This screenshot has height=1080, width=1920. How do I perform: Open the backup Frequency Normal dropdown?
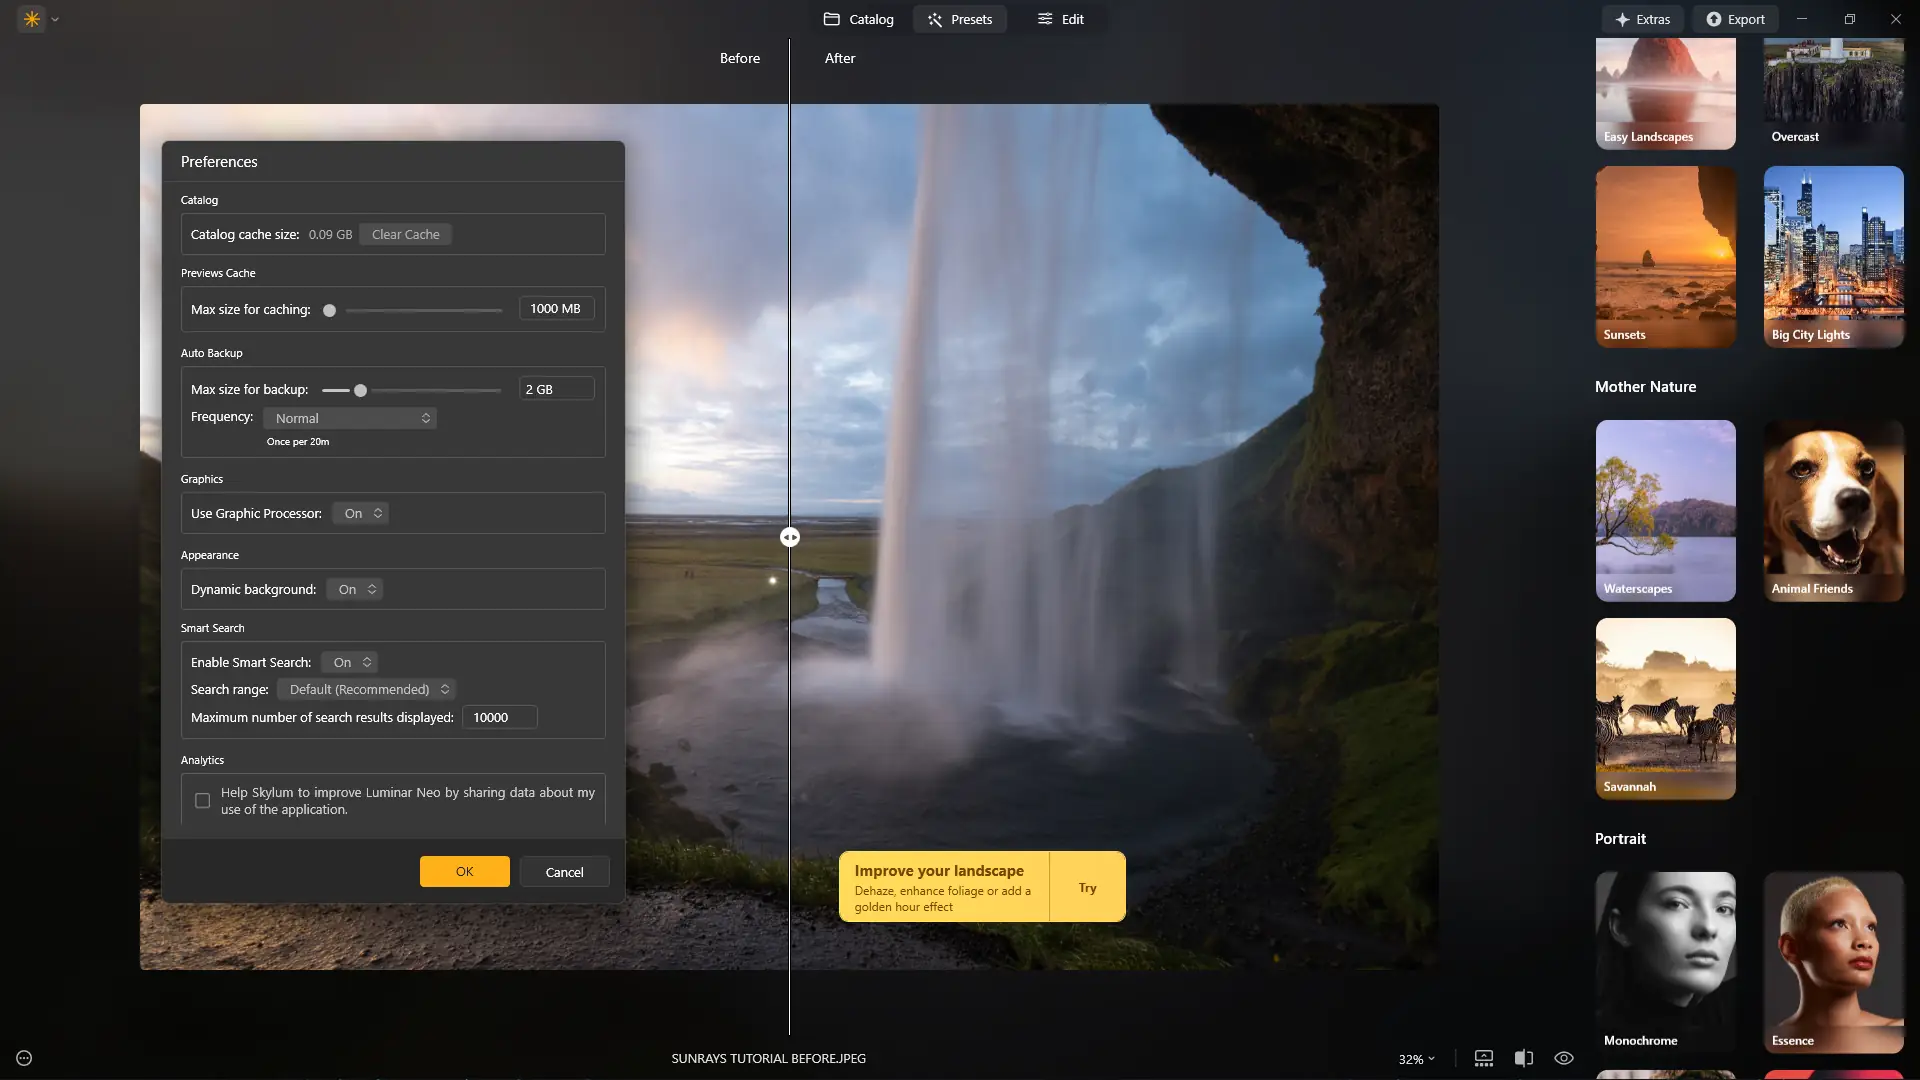pos(351,418)
